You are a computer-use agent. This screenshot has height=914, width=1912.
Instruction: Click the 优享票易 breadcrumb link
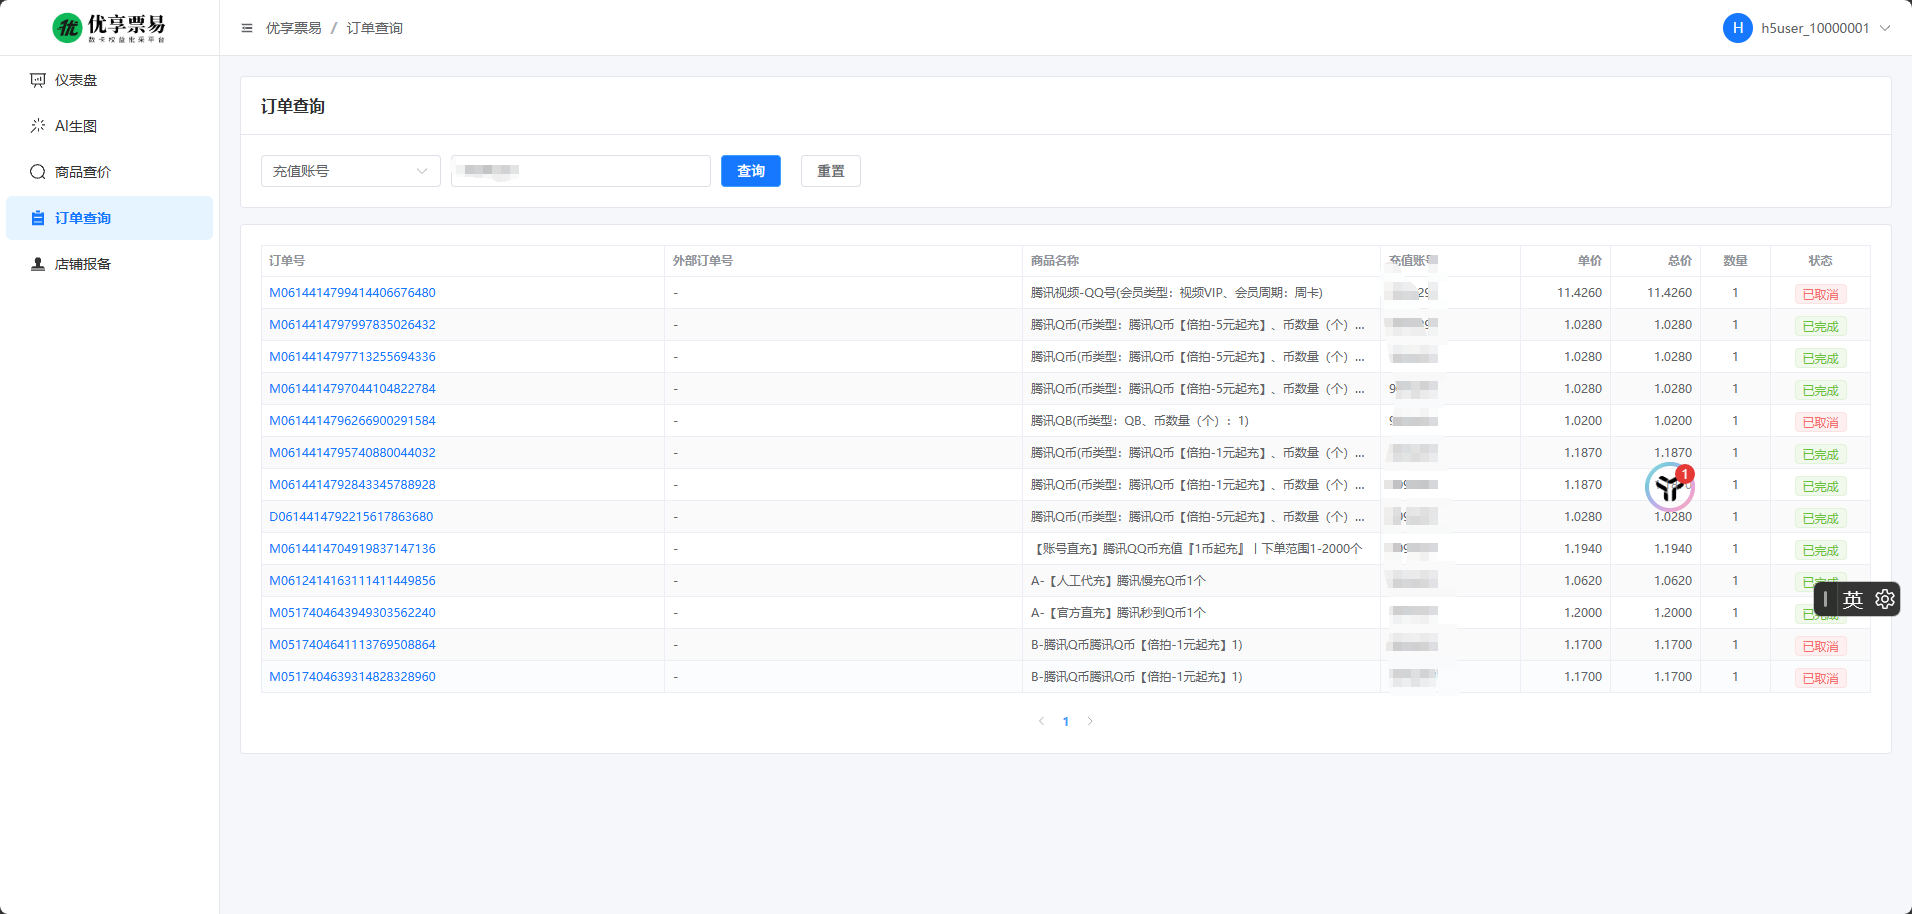294,28
